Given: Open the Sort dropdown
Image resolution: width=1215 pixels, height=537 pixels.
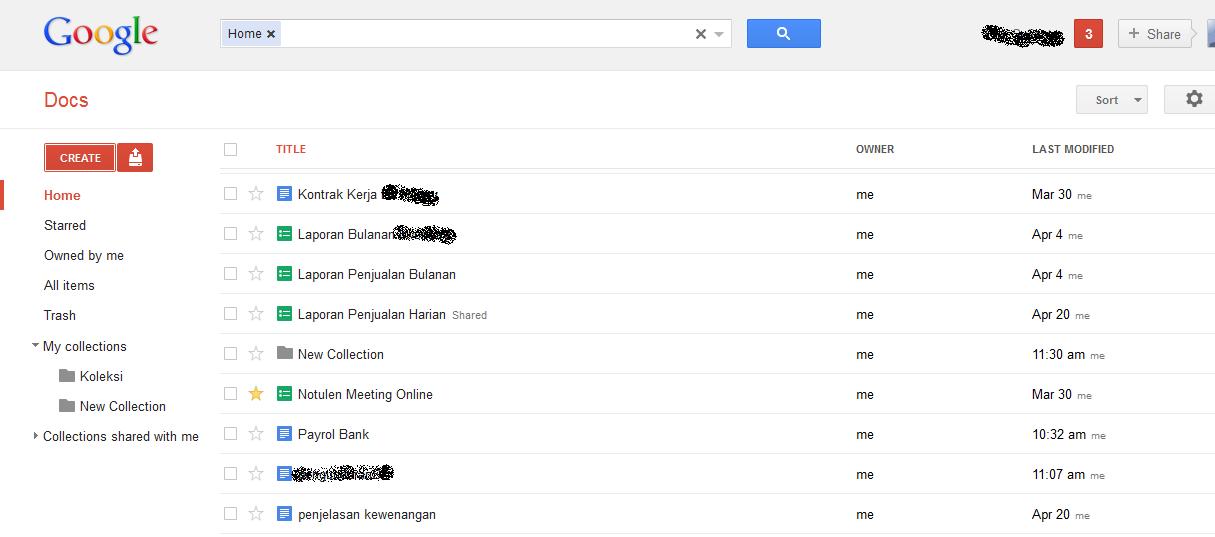Looking at the screenshot, I should coord(1112,100).
